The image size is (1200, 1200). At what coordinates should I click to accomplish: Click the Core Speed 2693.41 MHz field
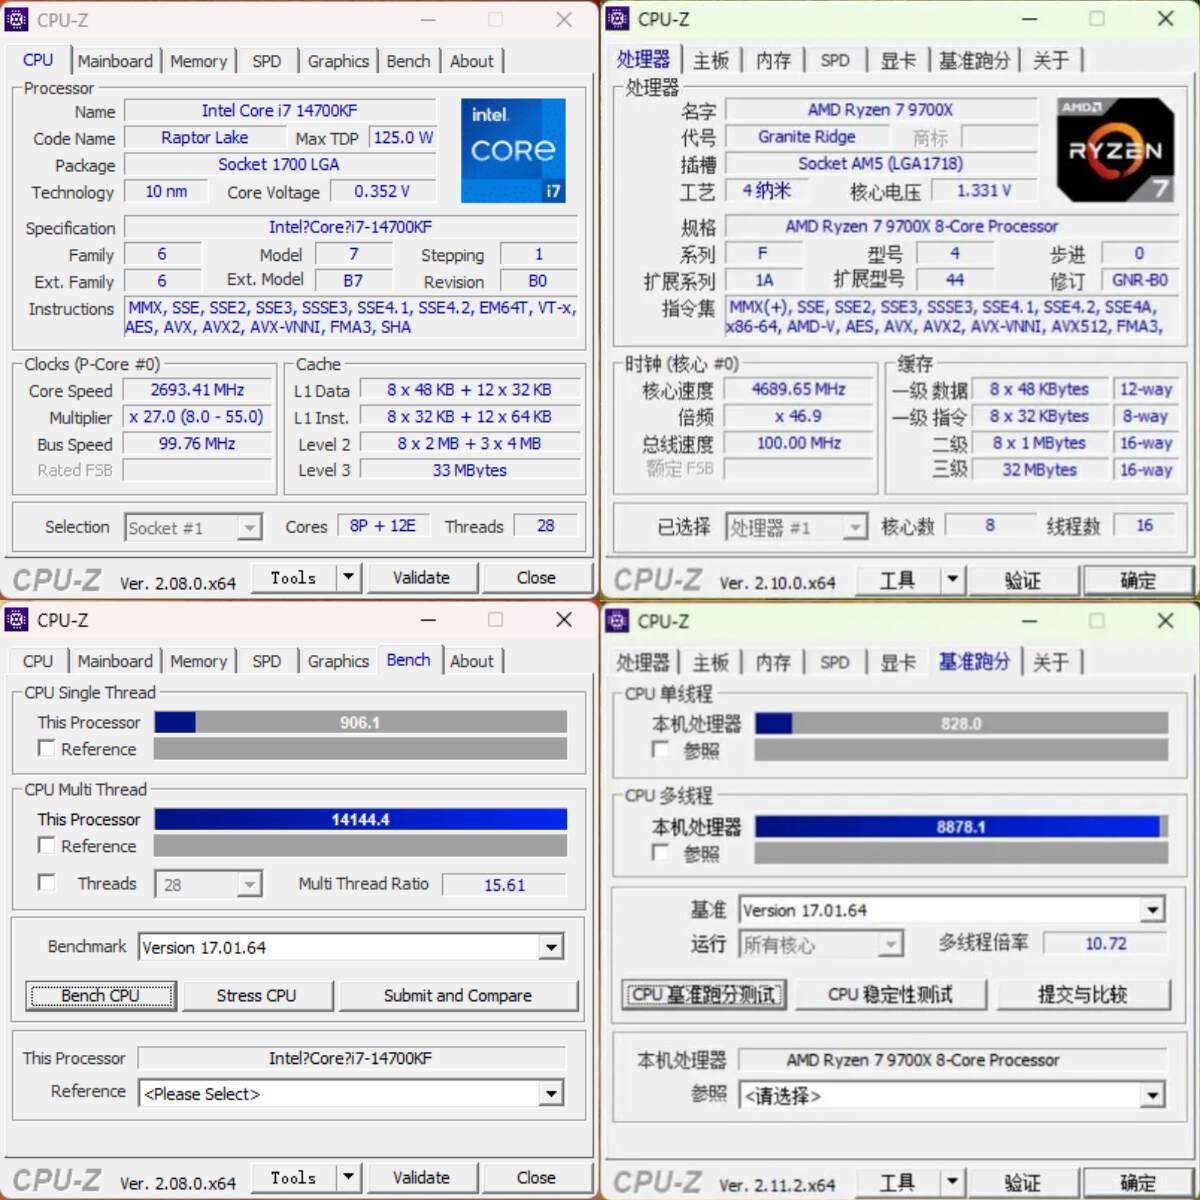[198, 390]
